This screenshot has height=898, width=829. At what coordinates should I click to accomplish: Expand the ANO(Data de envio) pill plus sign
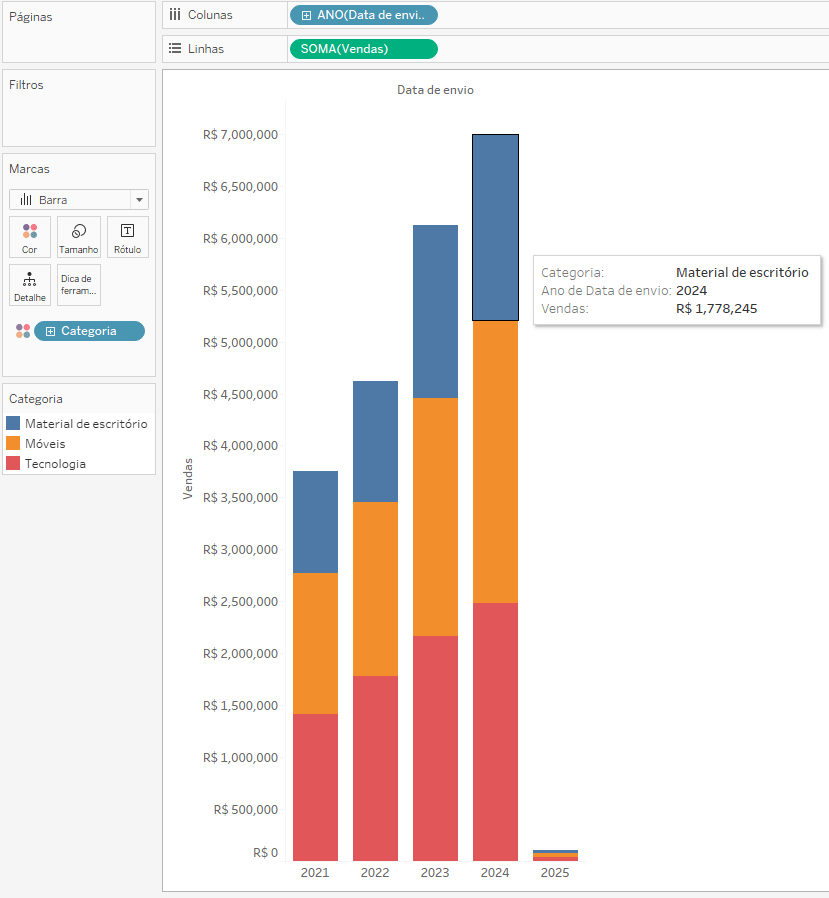coord(306,15)
